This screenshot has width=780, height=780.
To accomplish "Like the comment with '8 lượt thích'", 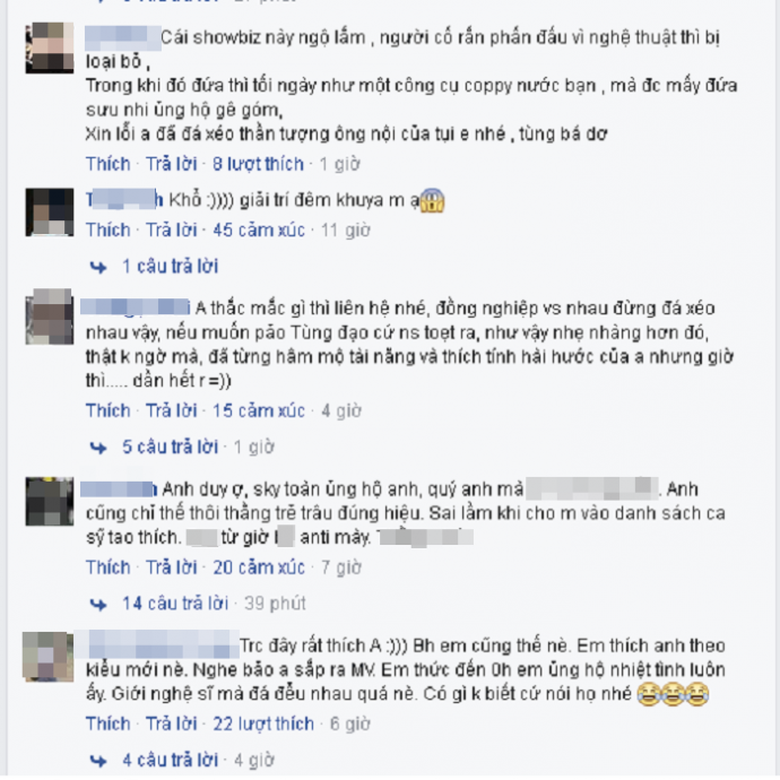I will pos(108,164).
